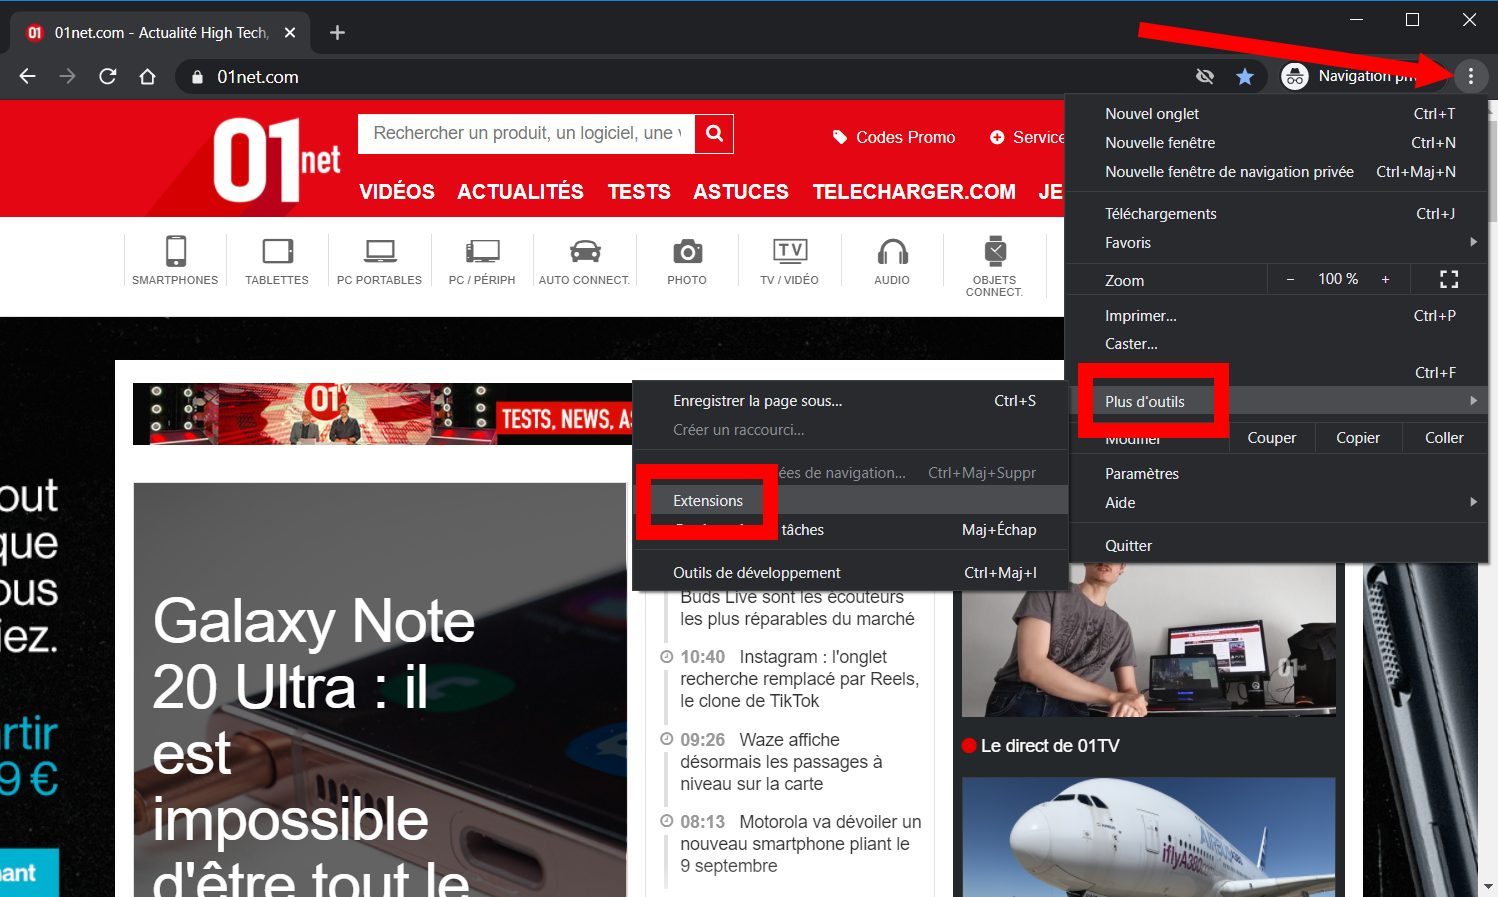Click the Airbus plane video thumbnail
1498x897 pixels.
tap(1148, 837)
